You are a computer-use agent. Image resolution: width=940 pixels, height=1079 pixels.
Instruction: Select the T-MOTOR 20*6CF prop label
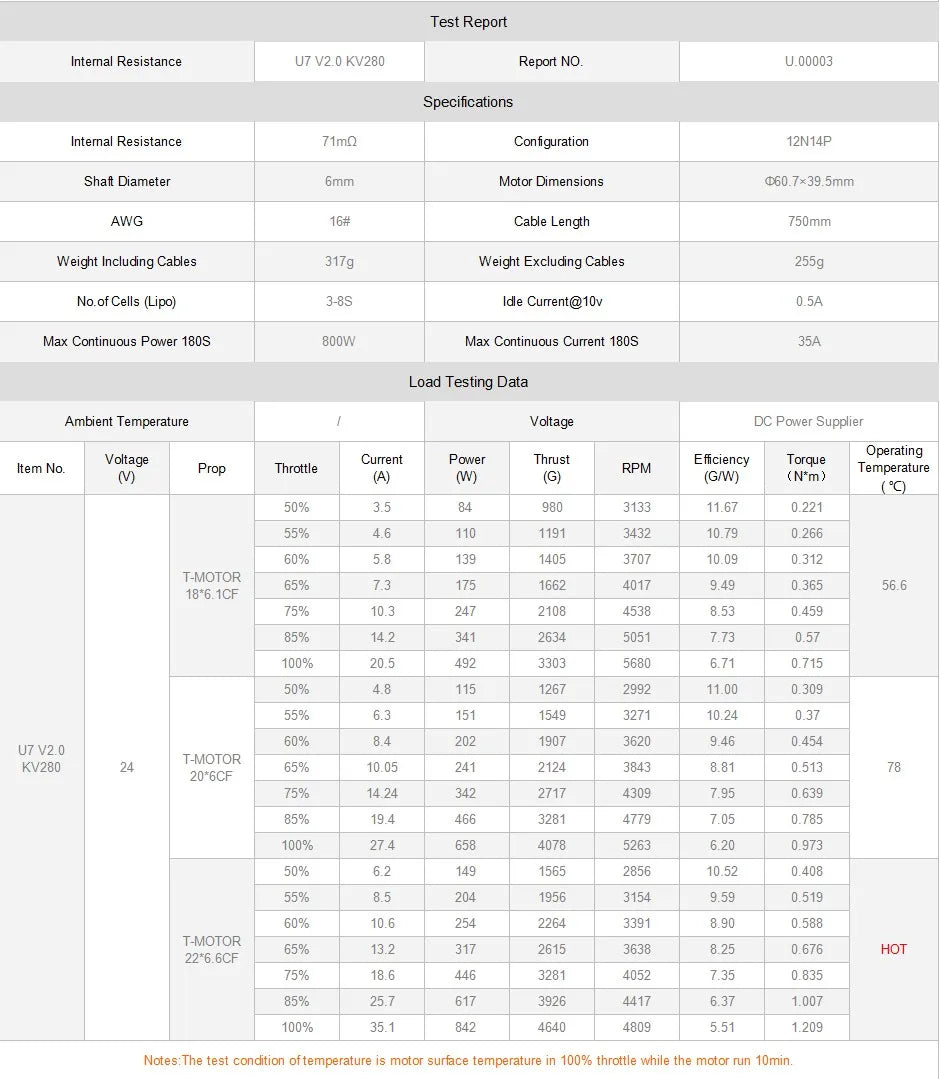click(211, 767)
